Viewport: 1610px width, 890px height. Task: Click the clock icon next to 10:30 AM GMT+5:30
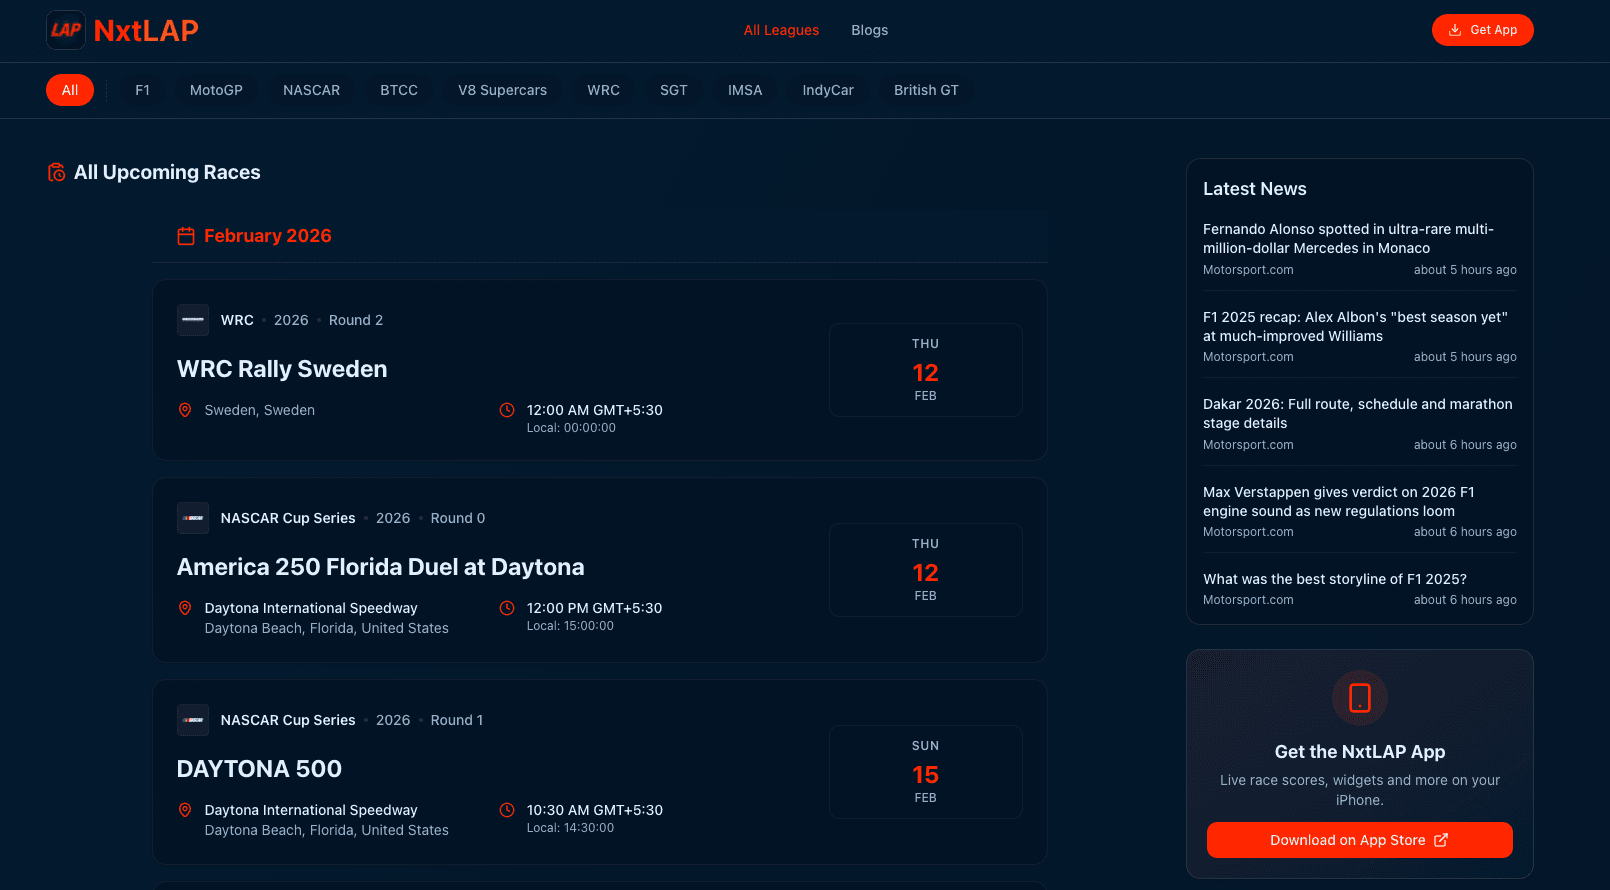[507, 808]
